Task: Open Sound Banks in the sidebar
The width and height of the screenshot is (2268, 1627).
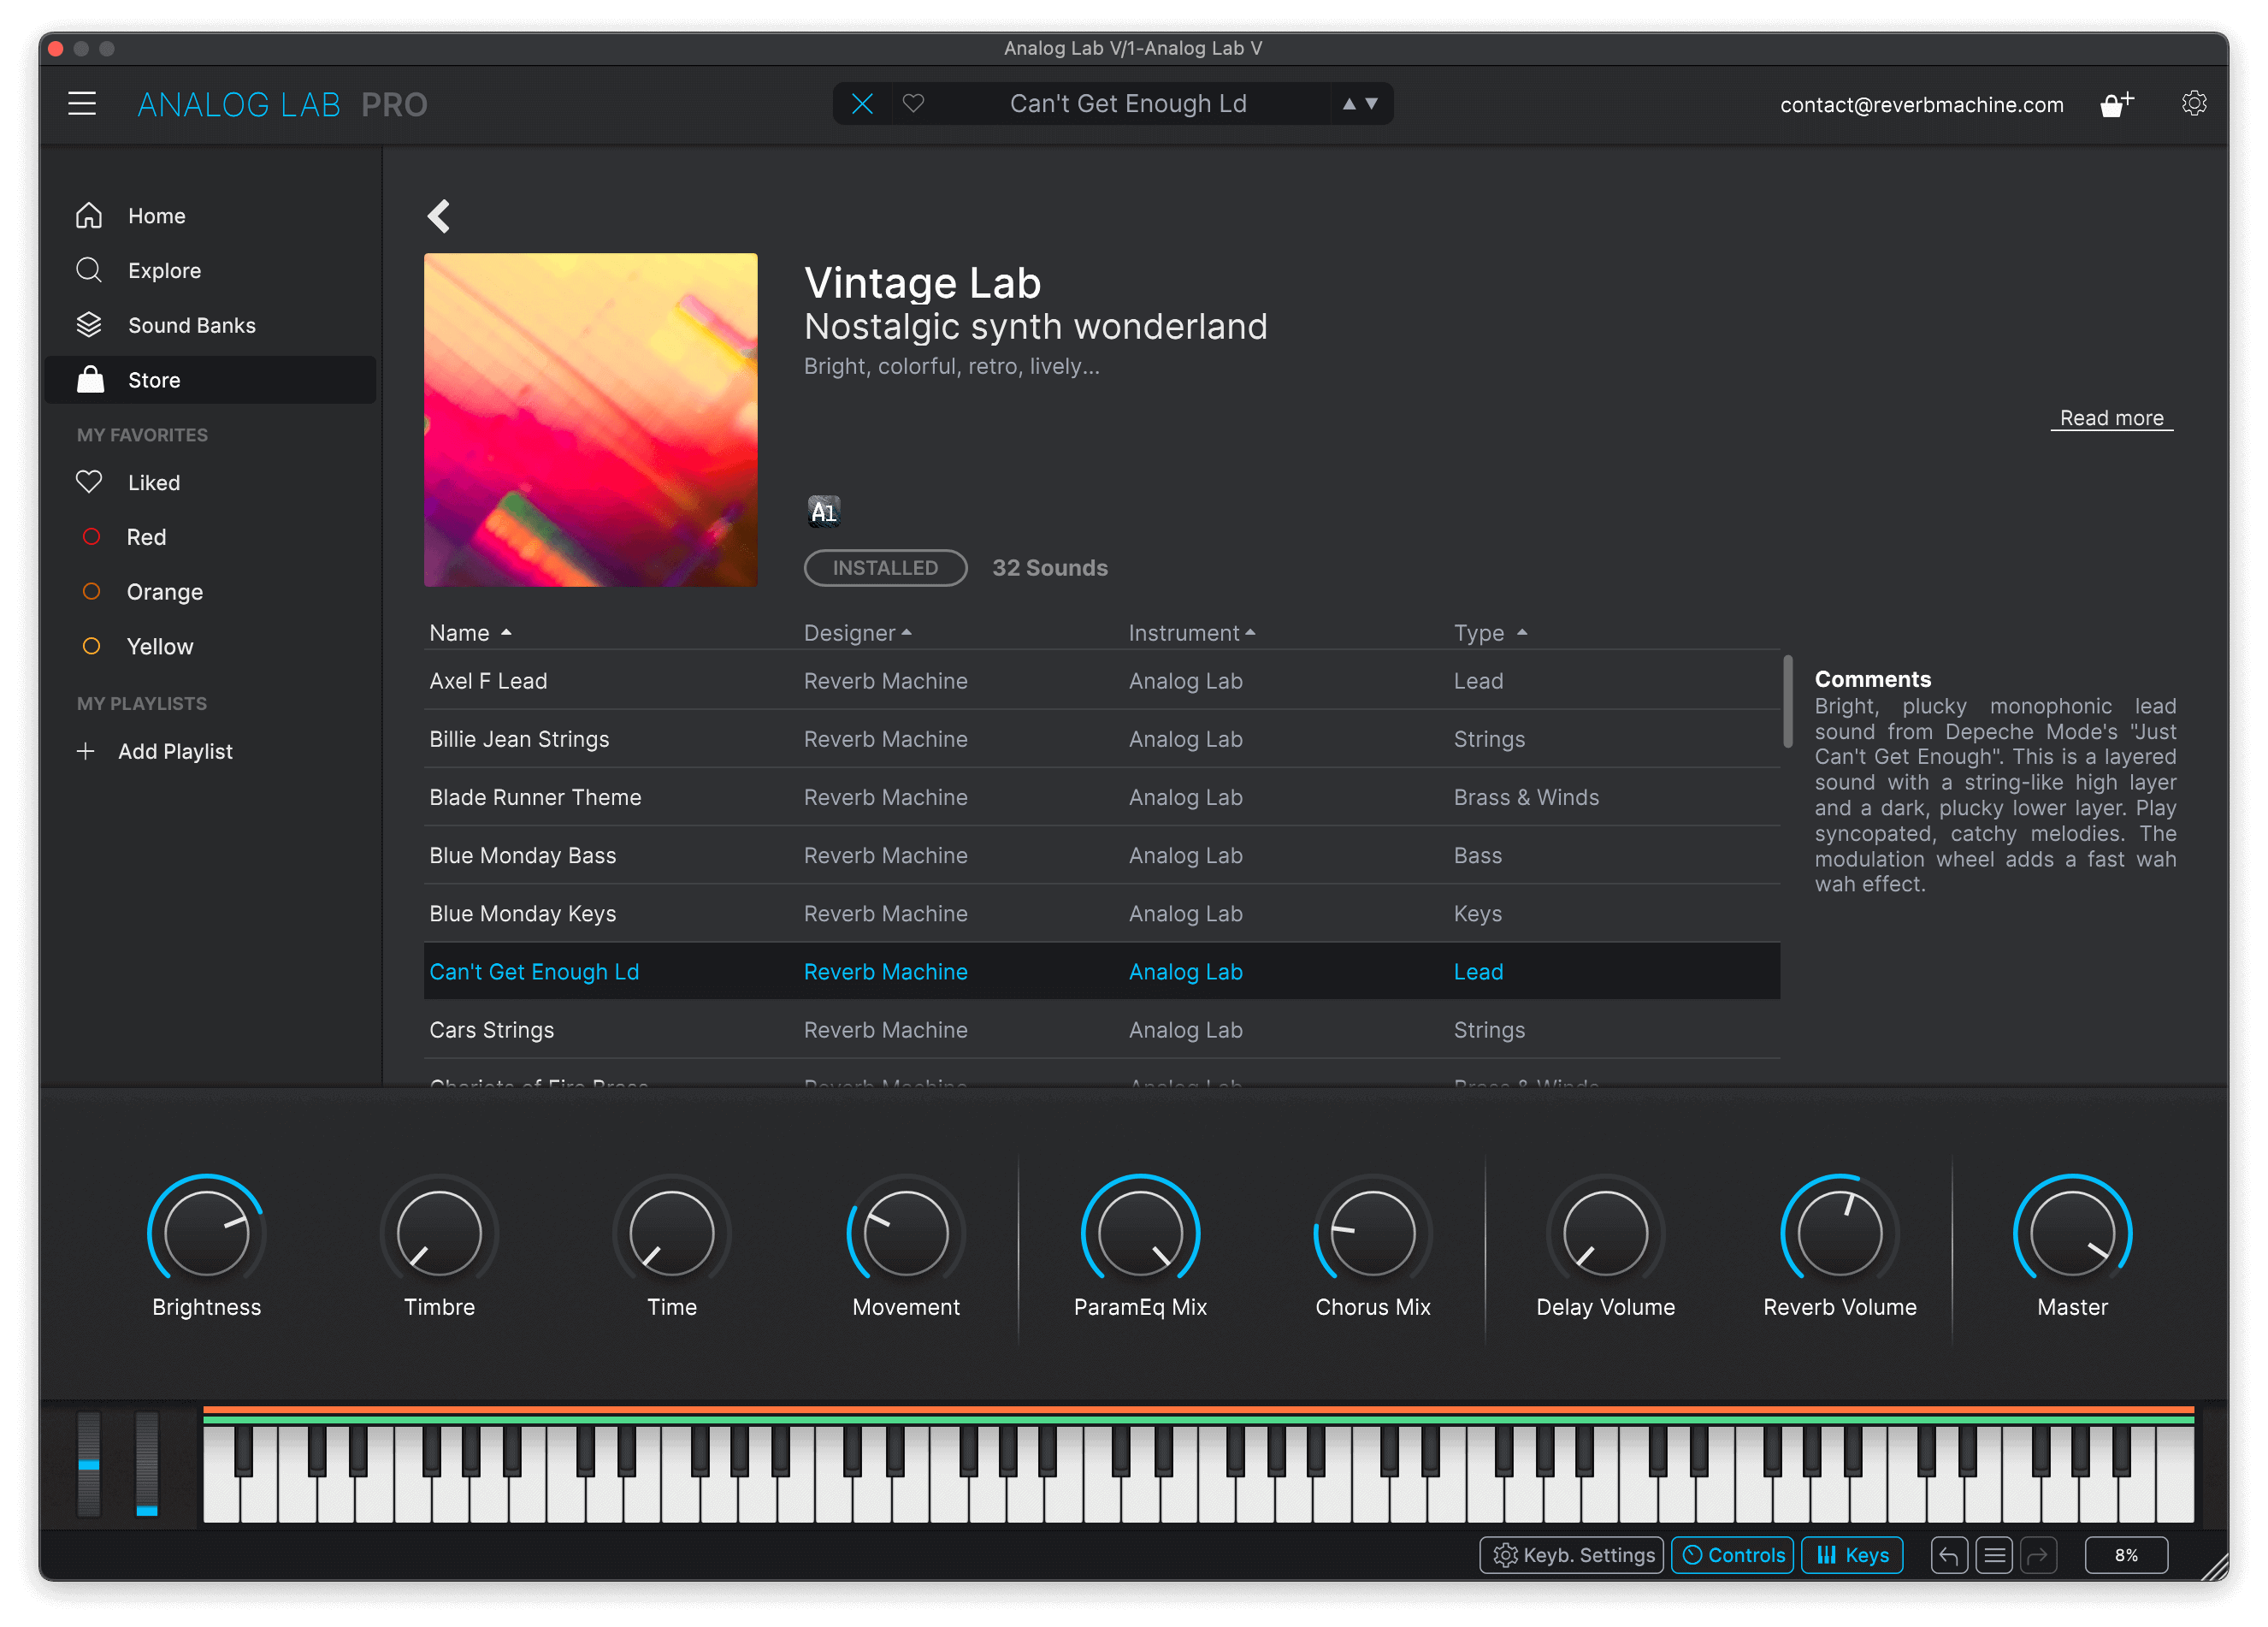Action: click(x=210, y=325)
